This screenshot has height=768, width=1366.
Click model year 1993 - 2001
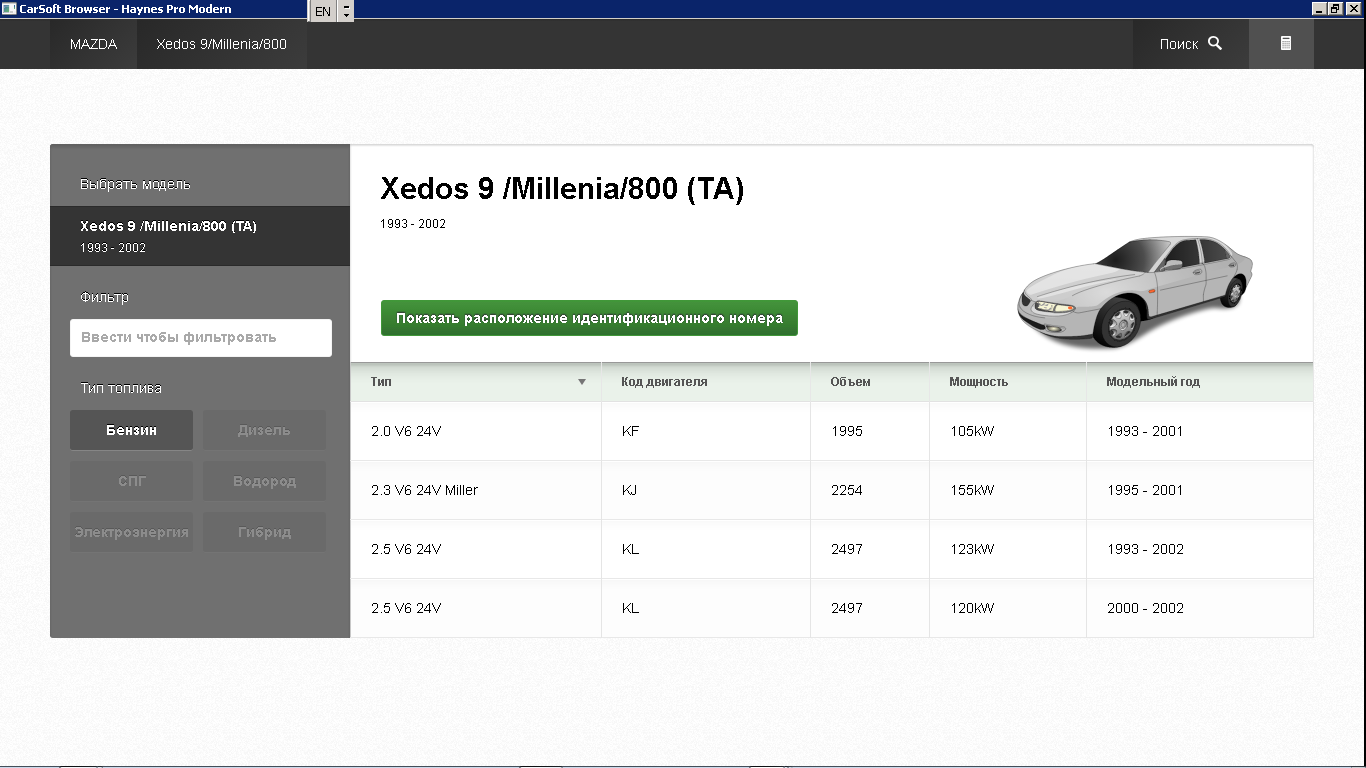point(1145,431)
